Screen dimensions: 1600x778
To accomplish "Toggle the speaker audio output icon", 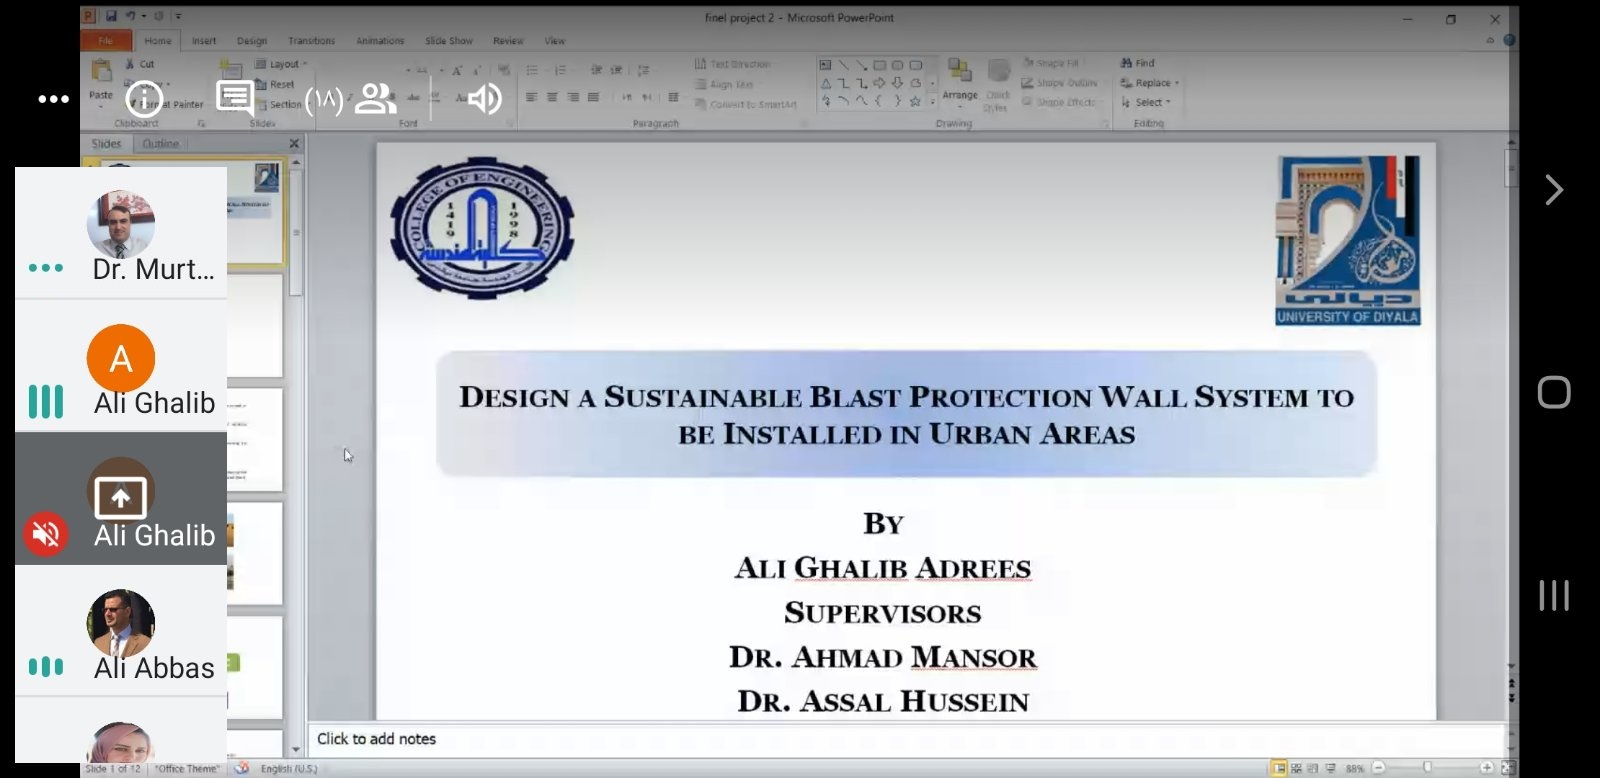I will [485, 98].
